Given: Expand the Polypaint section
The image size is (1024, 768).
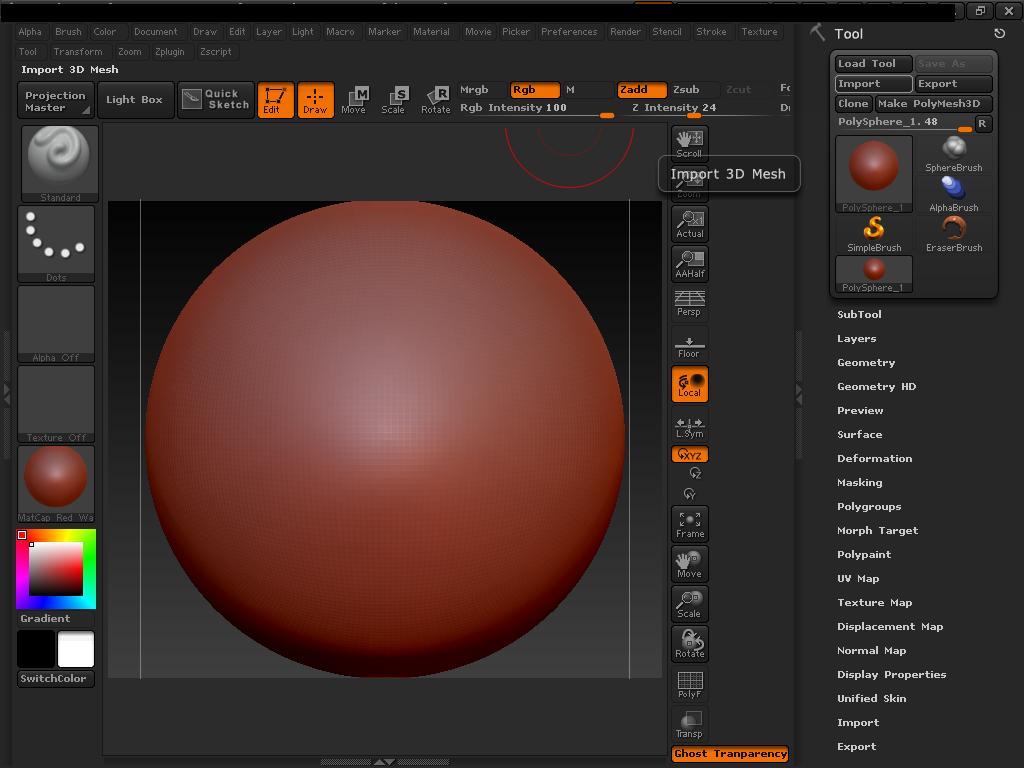Looking at the screenshot, I should pyautogui.click(x=864, y=554).
